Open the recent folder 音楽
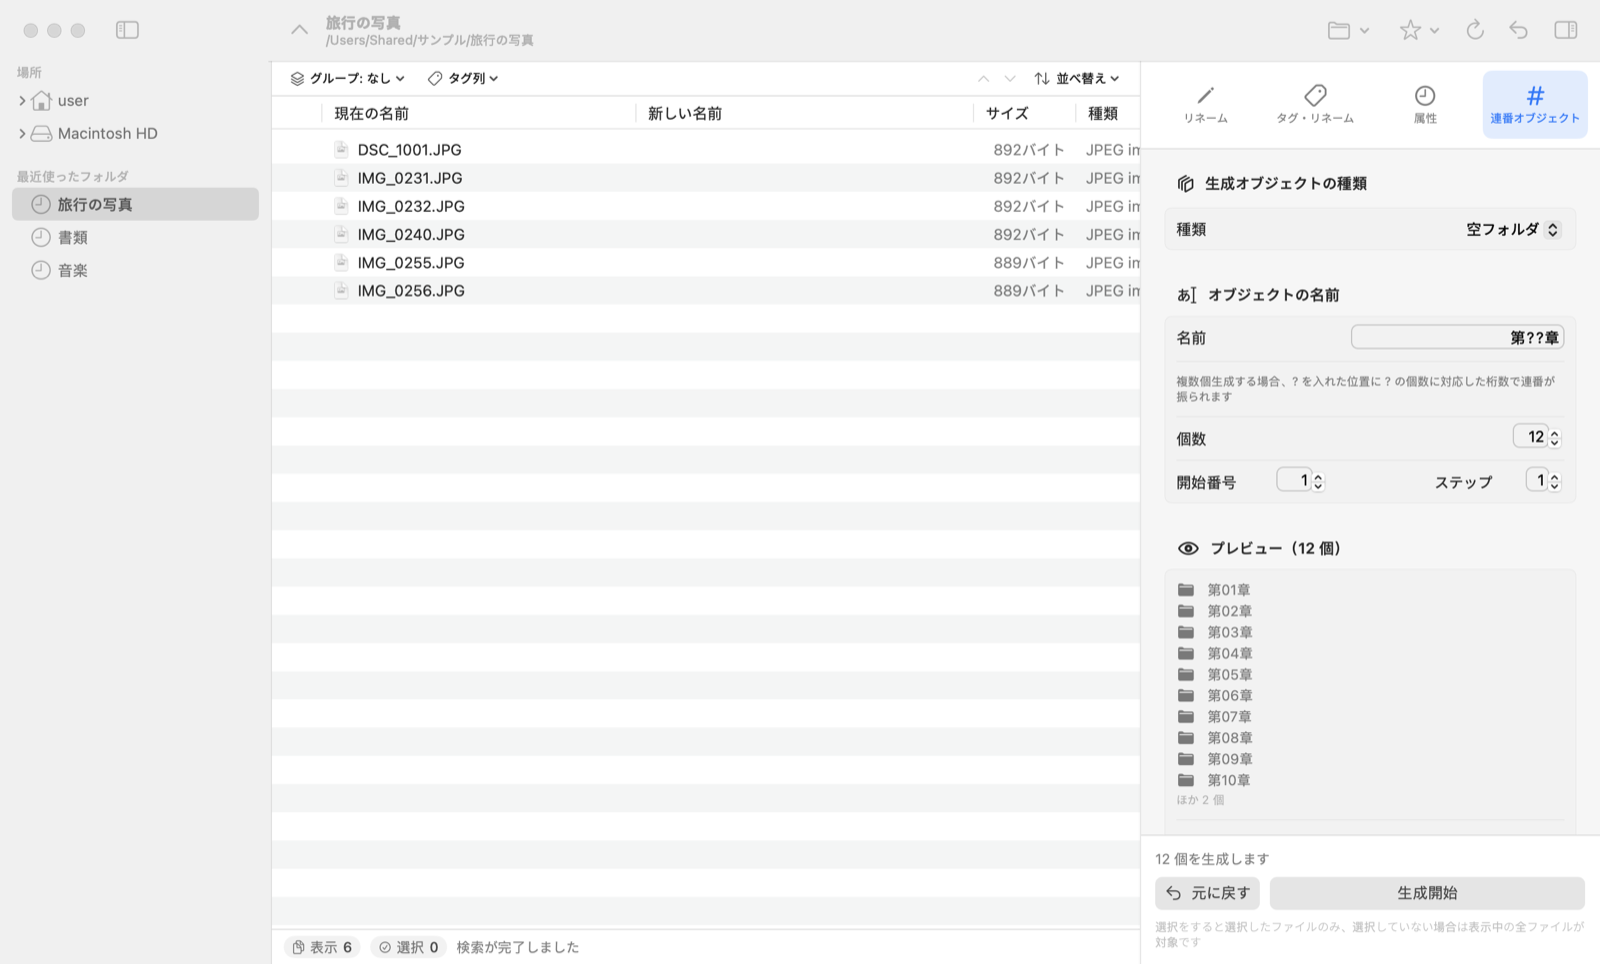The image size is (1600, 964). (x=135, y=270)
